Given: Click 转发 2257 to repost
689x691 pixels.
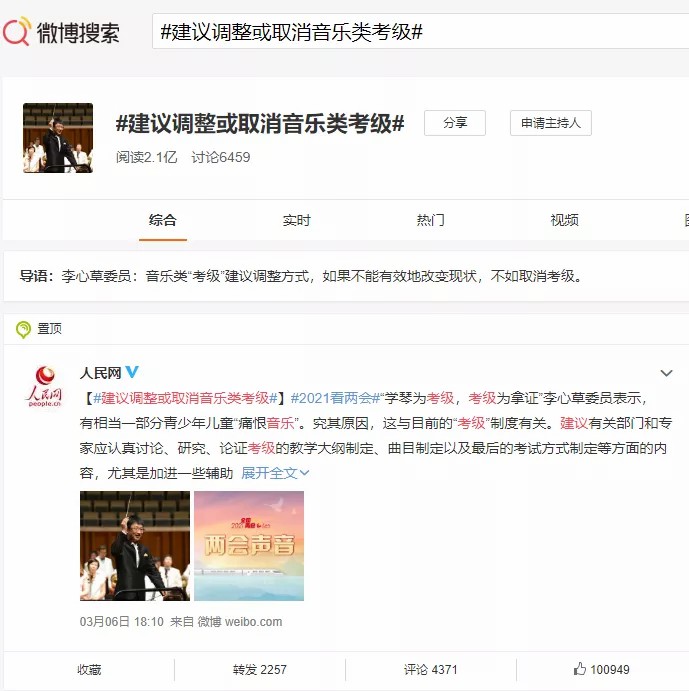Looking at the screenshot, I should click(260, 670).
